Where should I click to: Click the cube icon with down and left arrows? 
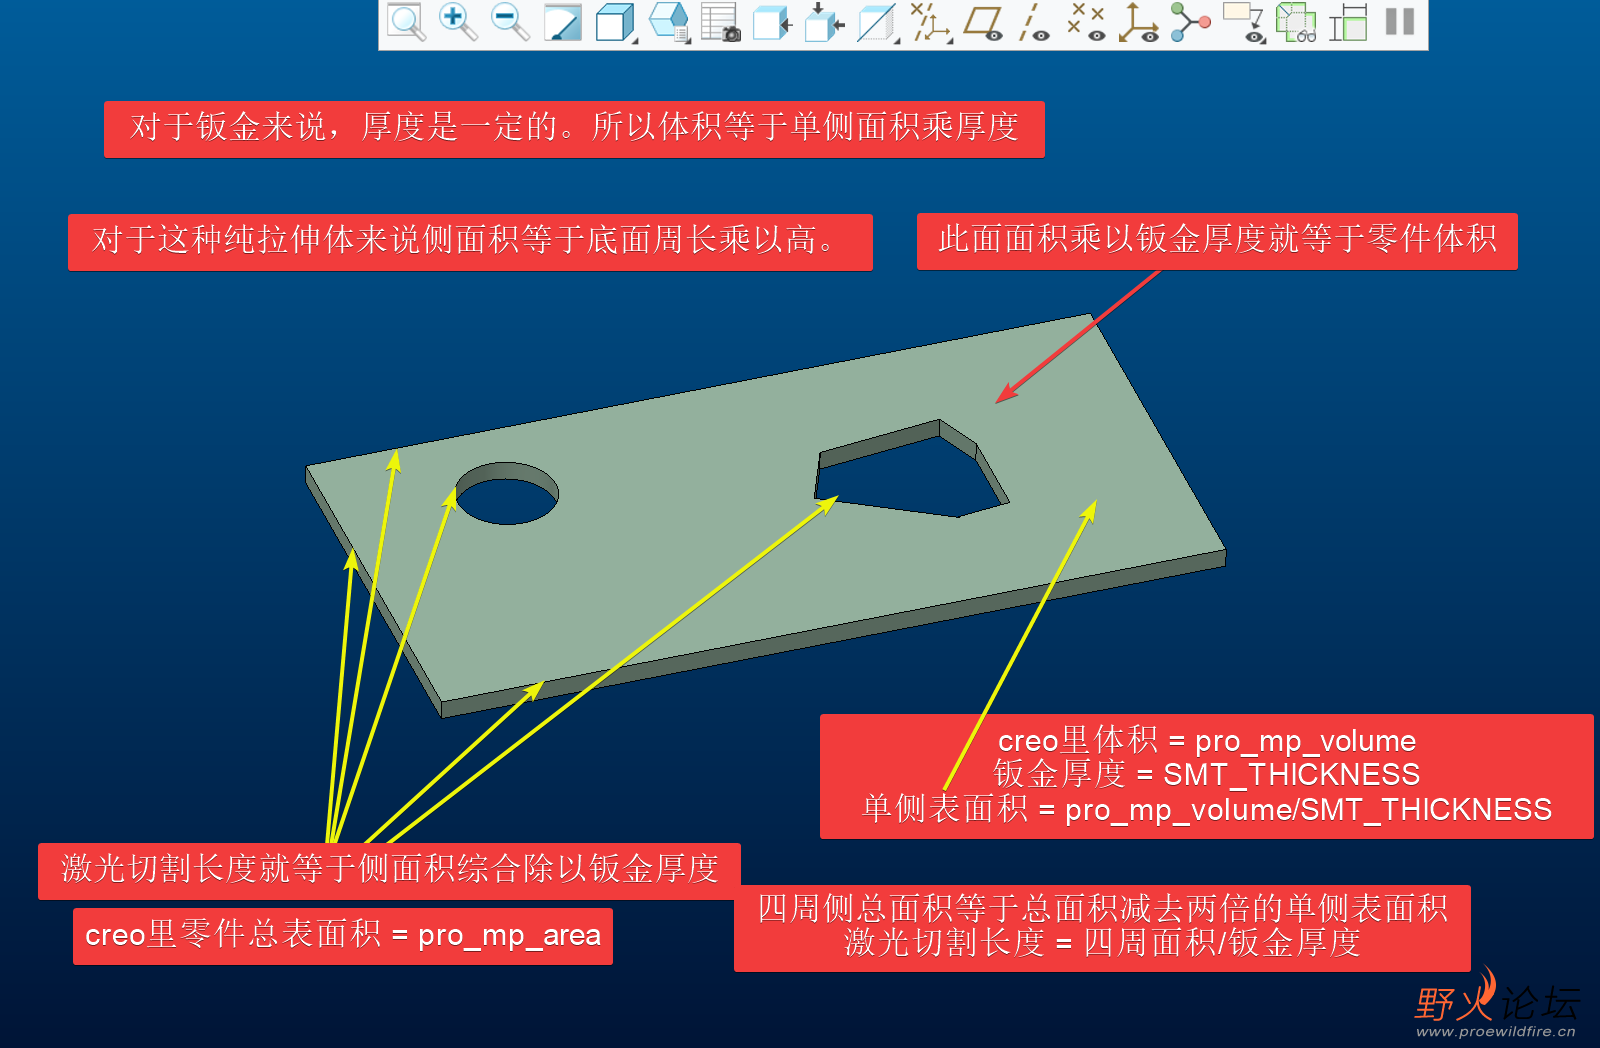coord(824,22)
